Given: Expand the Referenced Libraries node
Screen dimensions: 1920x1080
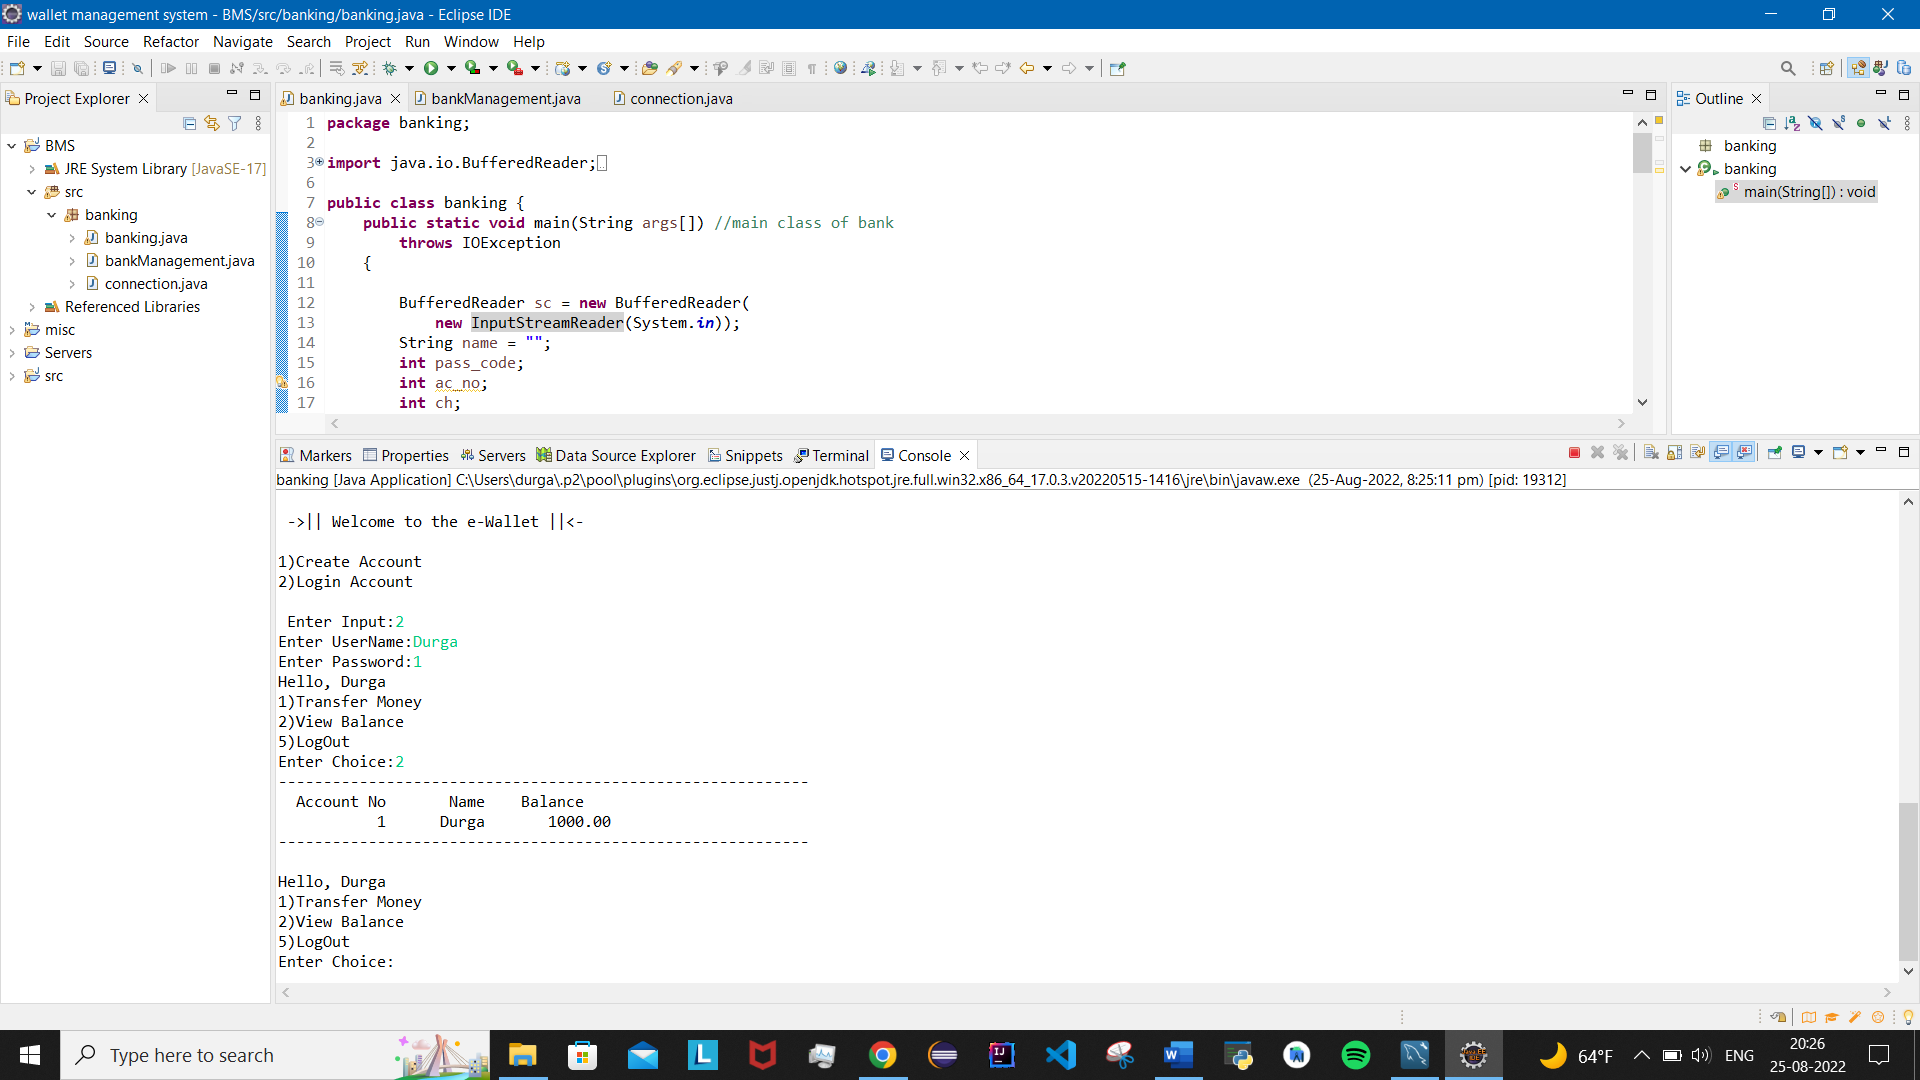Looking at the screenshot, I should click(31, 307).
